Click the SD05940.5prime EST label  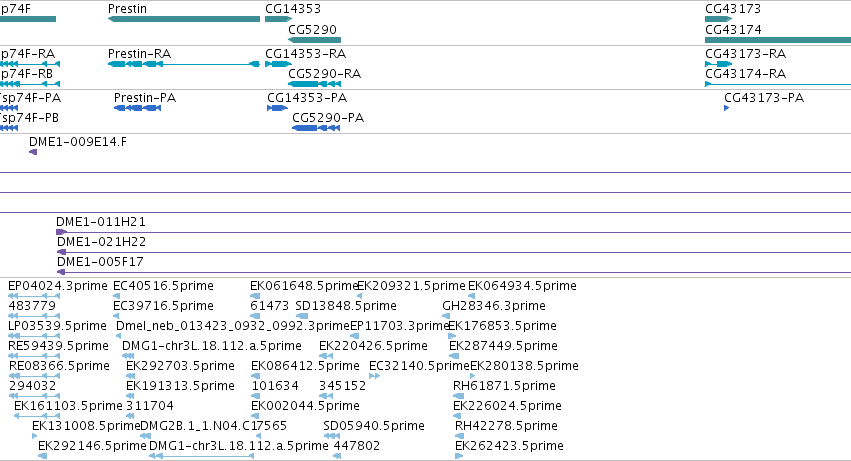(x=374, y=426)
